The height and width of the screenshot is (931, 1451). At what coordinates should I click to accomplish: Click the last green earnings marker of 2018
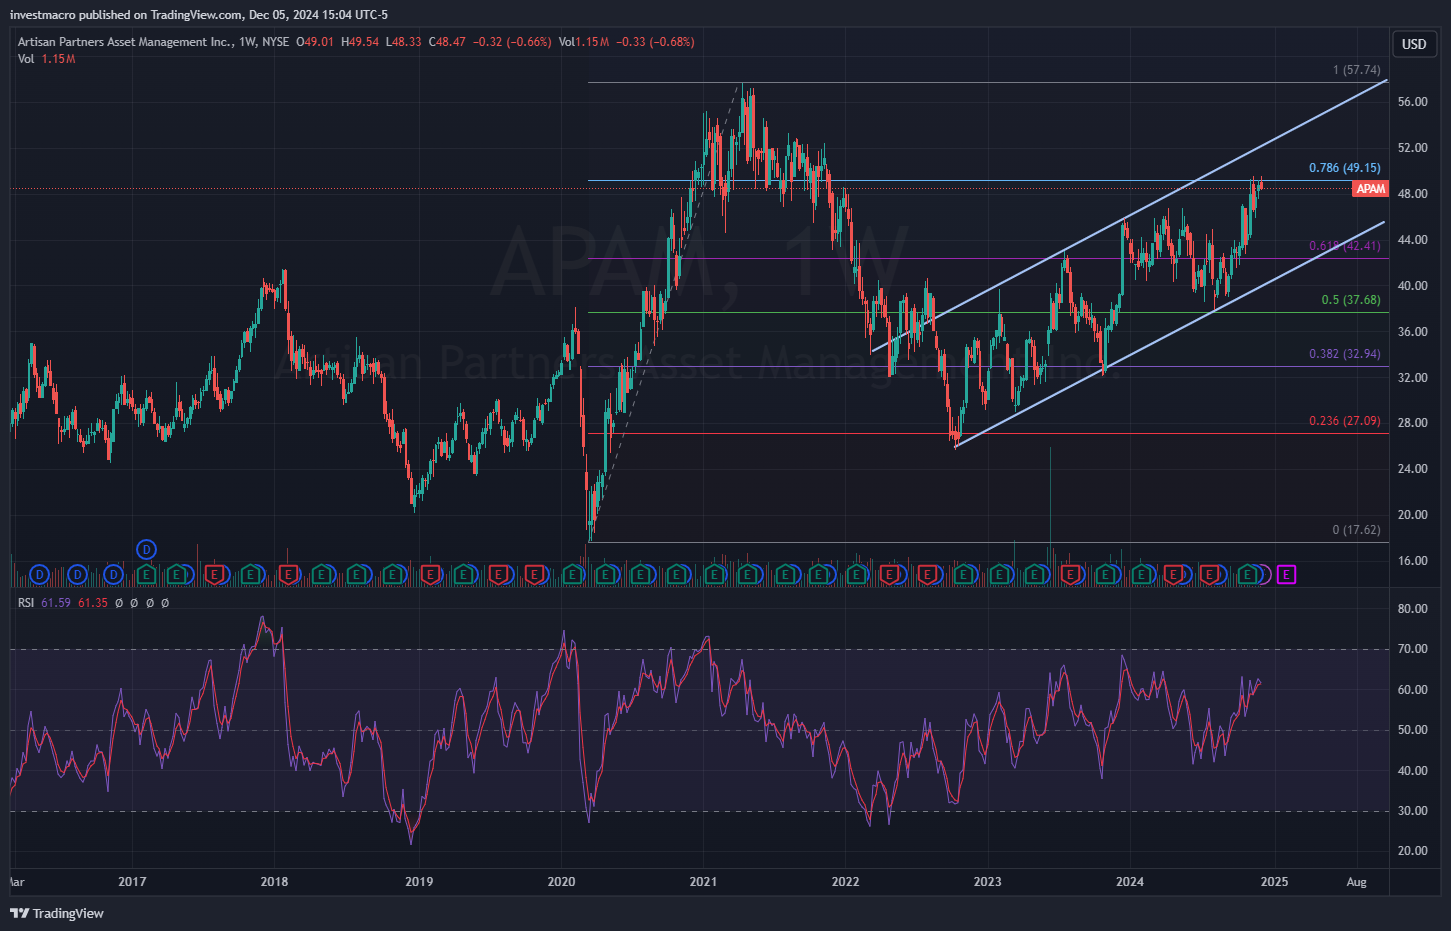[x=393, y=575]
